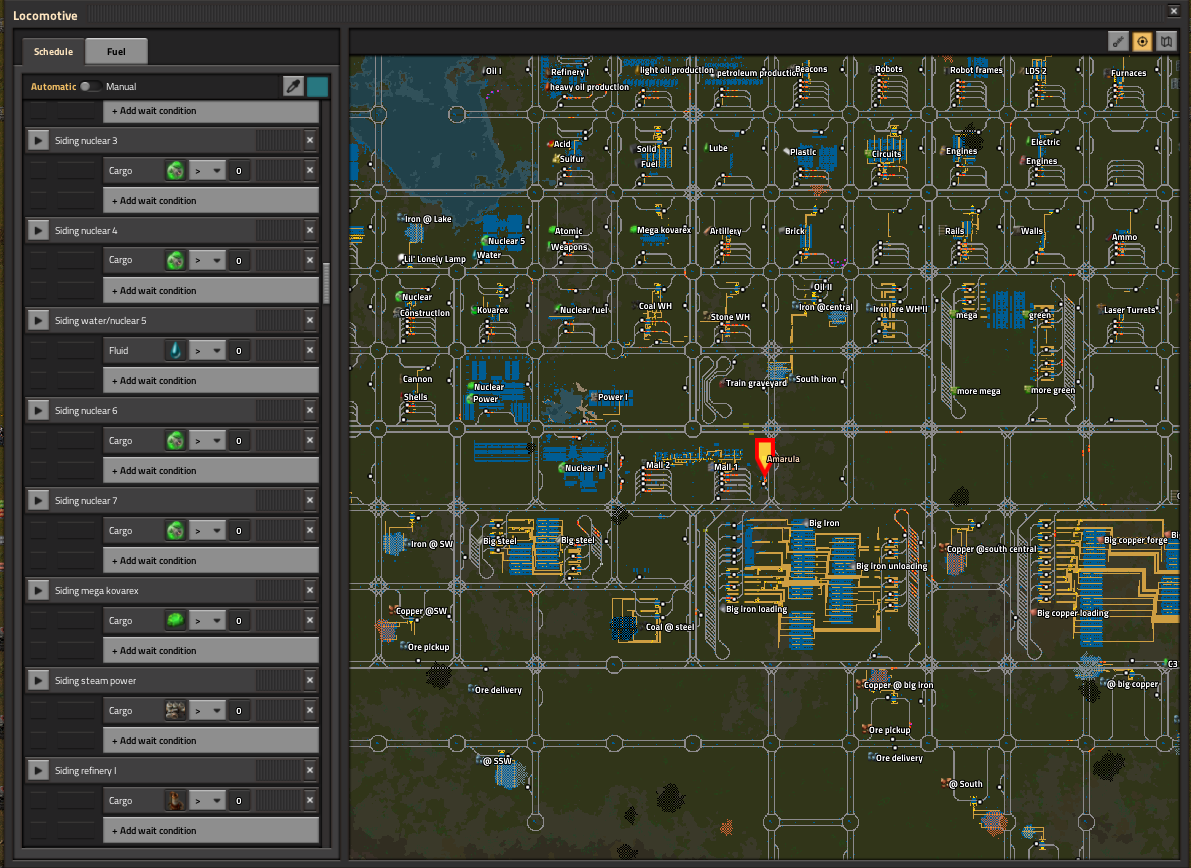Delete the cargo condition under Siding nuclear 7
This screenshot has width=1191, height=868.
coord(310,531)
